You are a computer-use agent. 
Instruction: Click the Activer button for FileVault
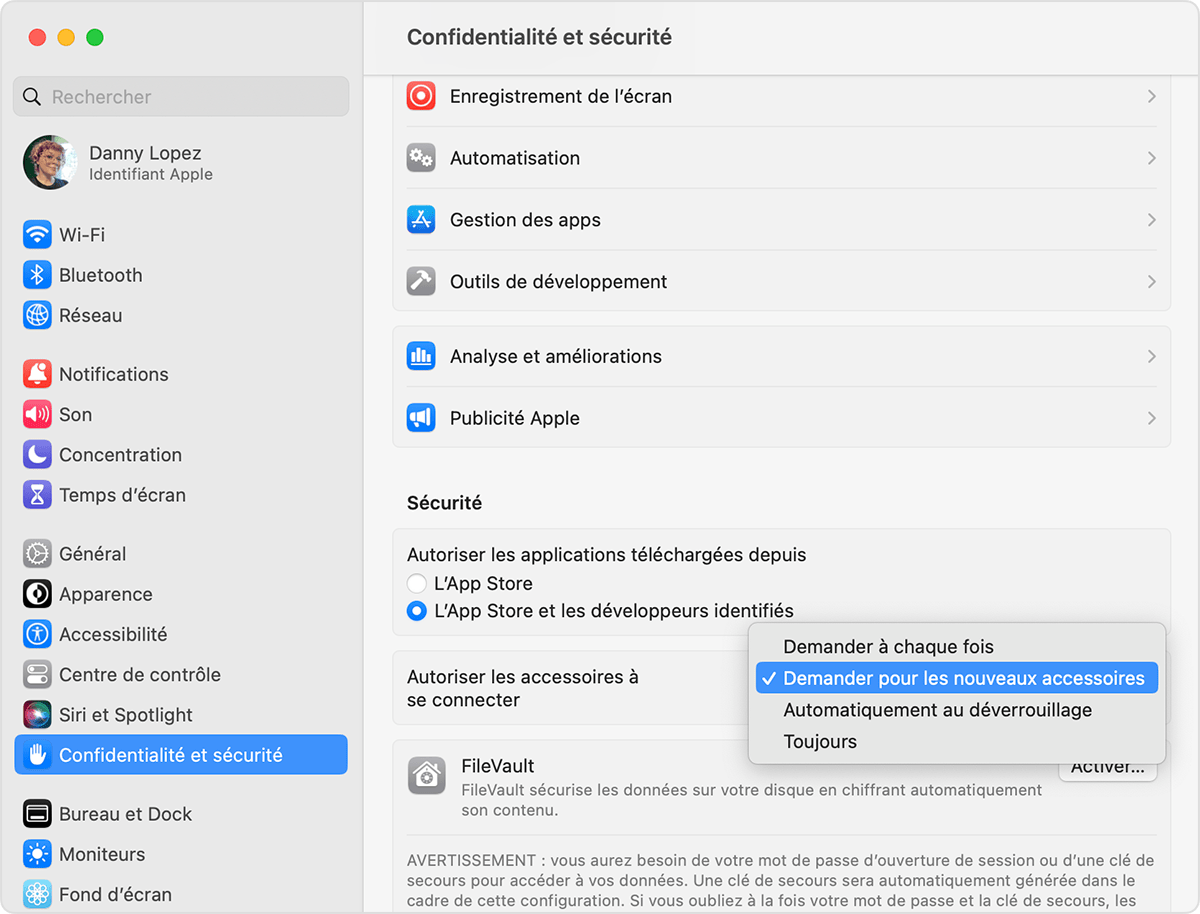click(1108, 766)
